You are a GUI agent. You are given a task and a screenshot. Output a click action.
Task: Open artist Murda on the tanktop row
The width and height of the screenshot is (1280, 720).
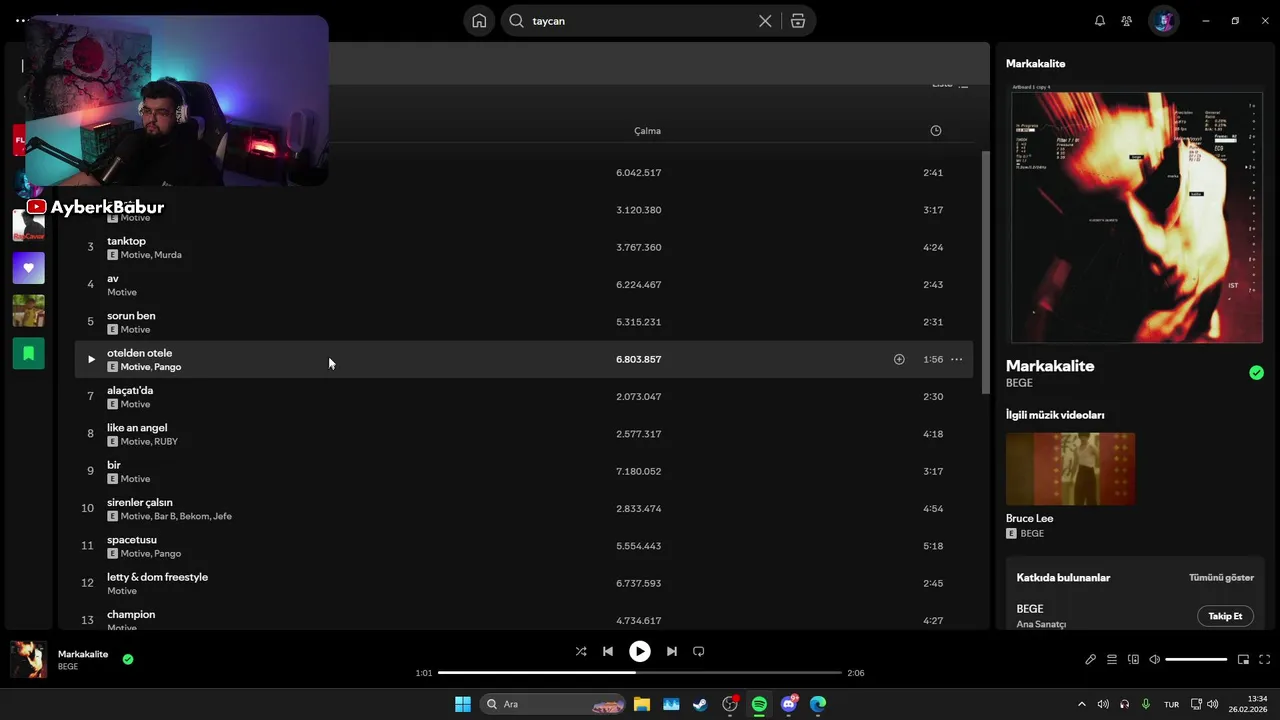point(168,255)
